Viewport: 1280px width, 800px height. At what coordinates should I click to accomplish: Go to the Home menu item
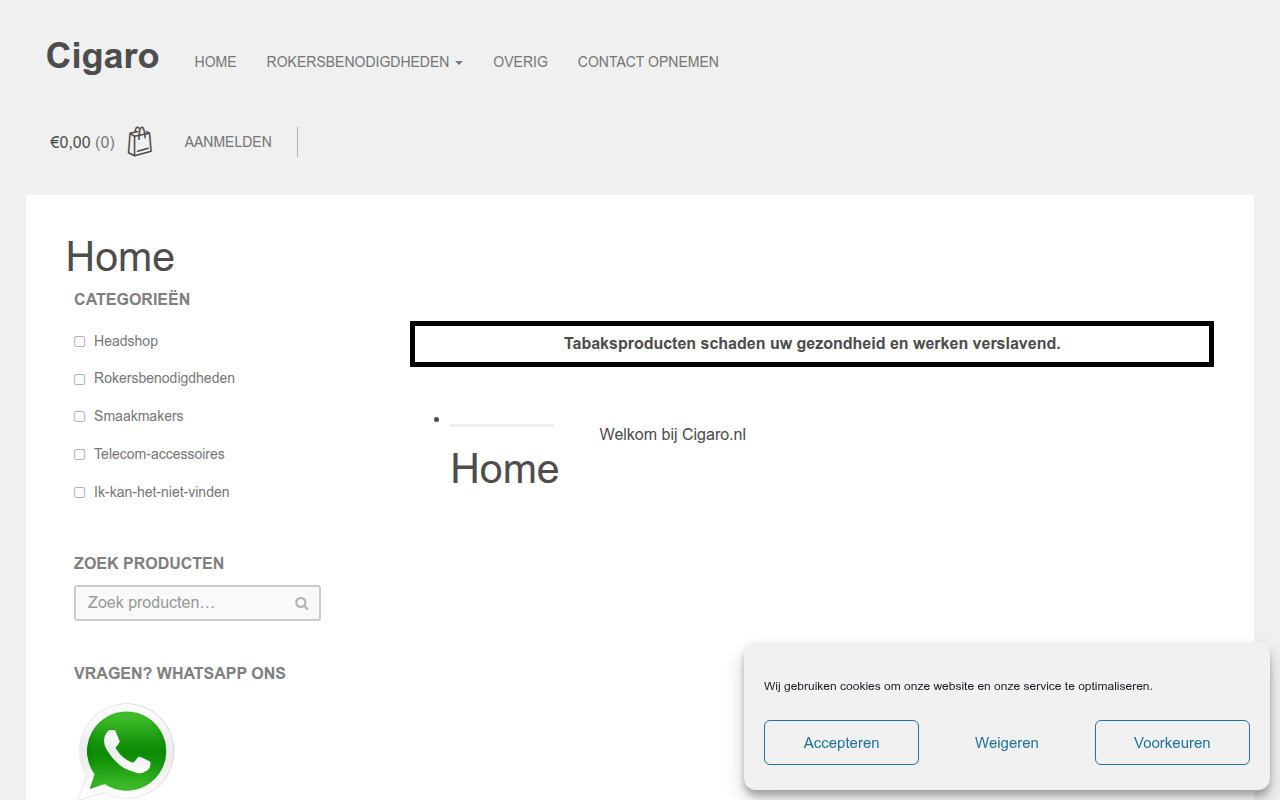215,62
